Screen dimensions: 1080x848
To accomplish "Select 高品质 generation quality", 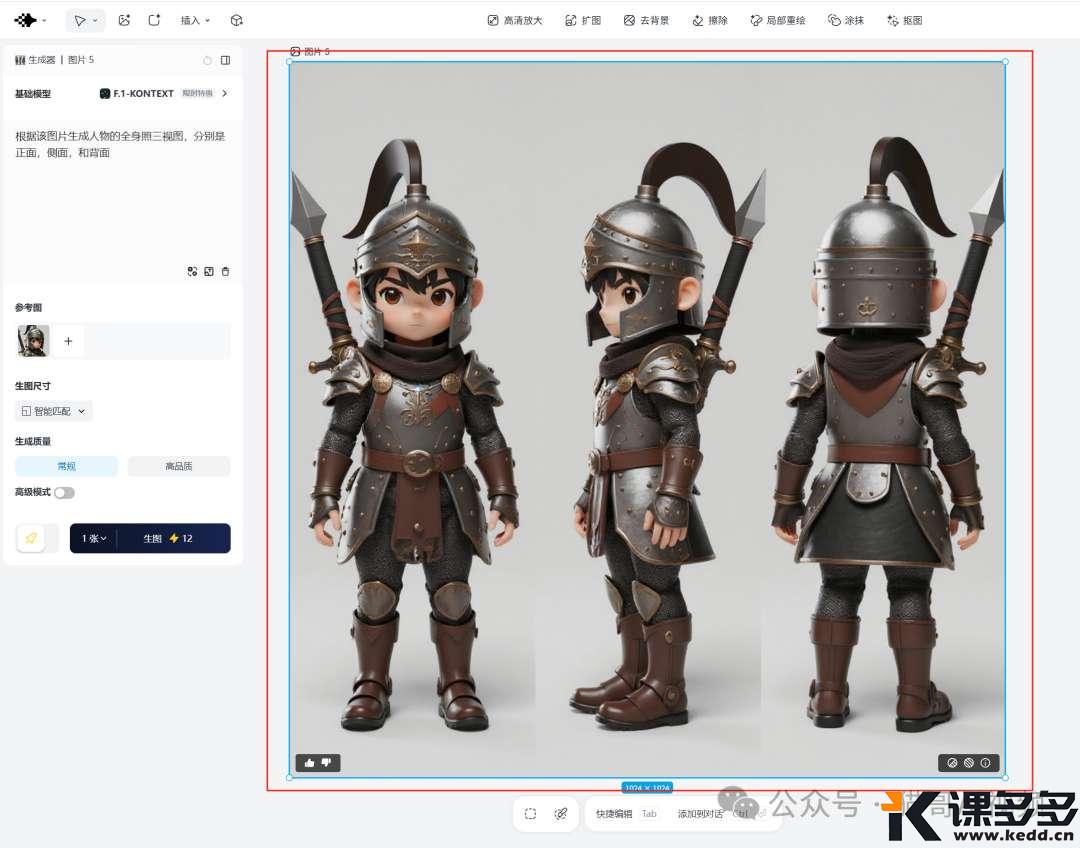I will (x=179, y=466).
